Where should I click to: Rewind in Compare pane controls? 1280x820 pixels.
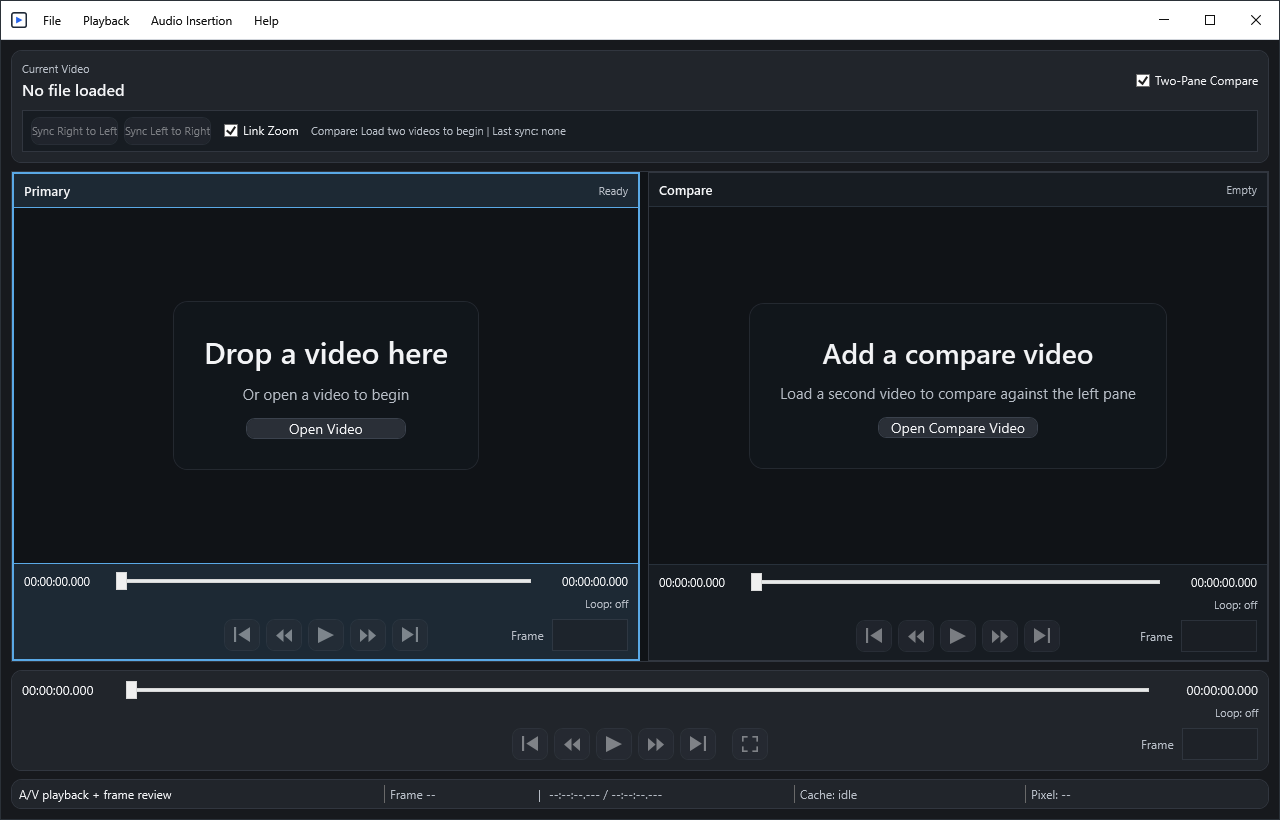(x=916, y=636)
